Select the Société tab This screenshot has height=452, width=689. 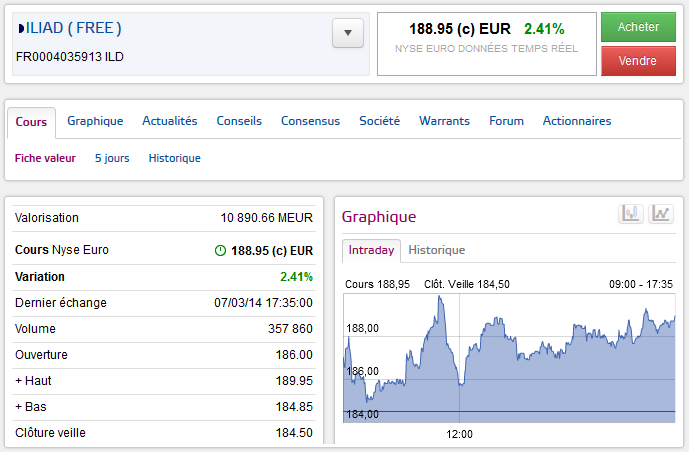(379, 121)
